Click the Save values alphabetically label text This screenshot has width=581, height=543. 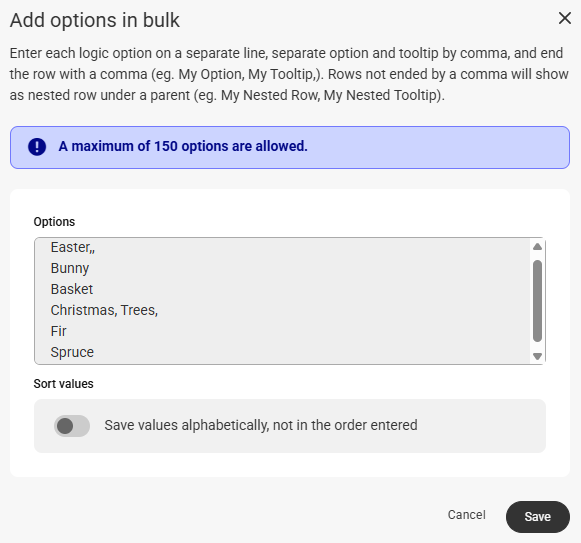261,425
